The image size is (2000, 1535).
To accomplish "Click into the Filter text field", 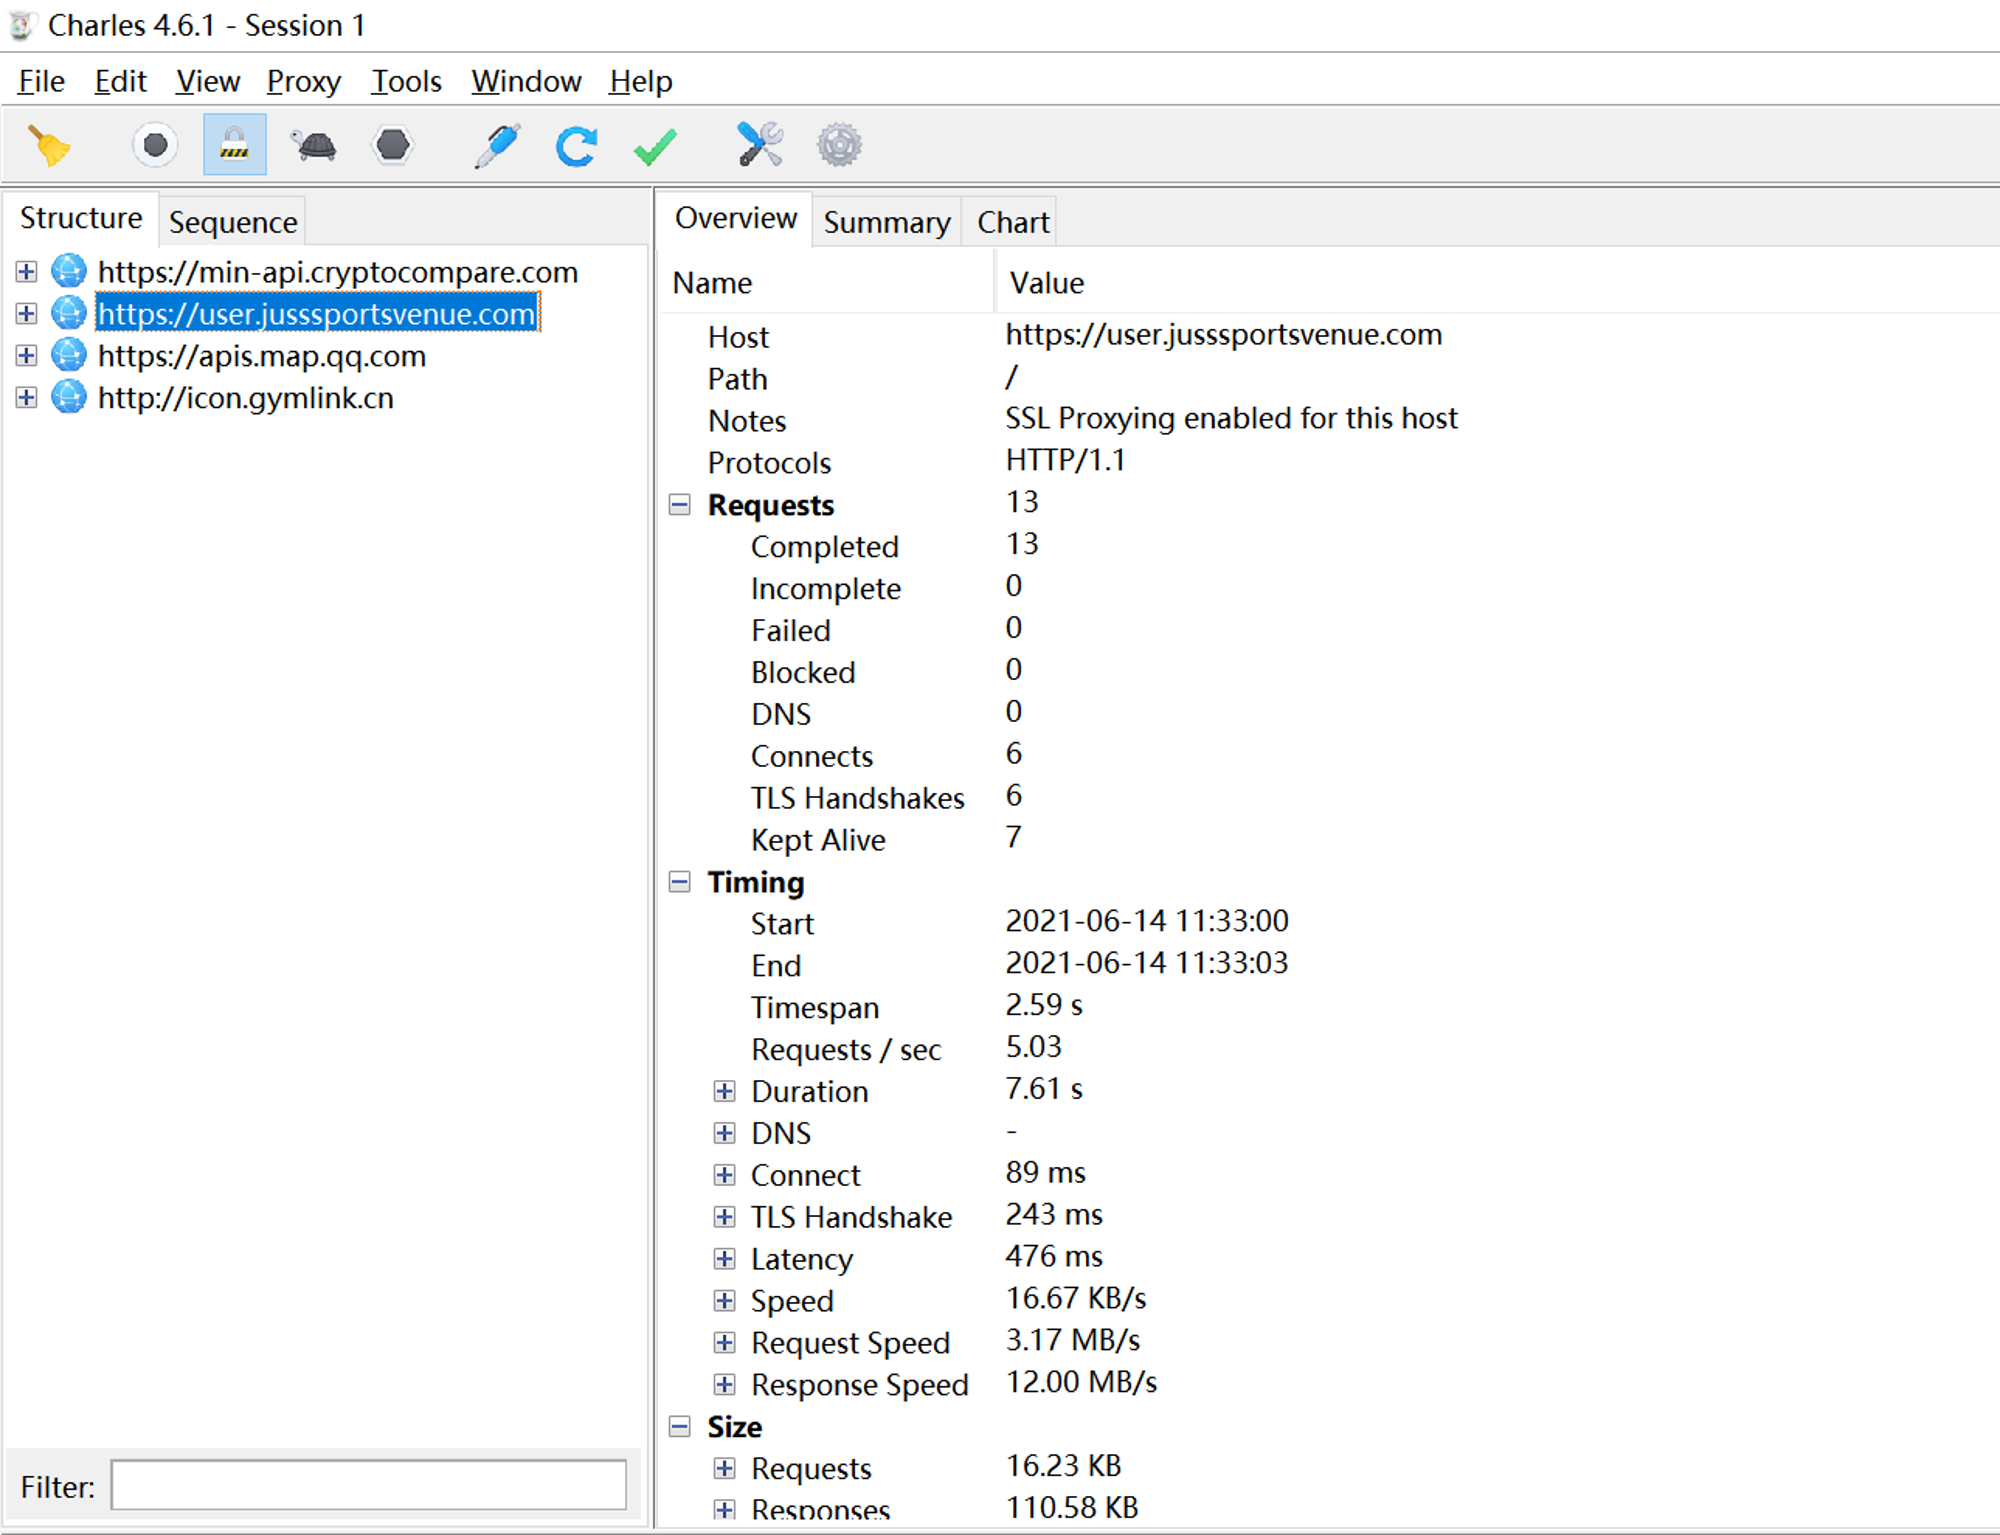I will coord(369,1485).
